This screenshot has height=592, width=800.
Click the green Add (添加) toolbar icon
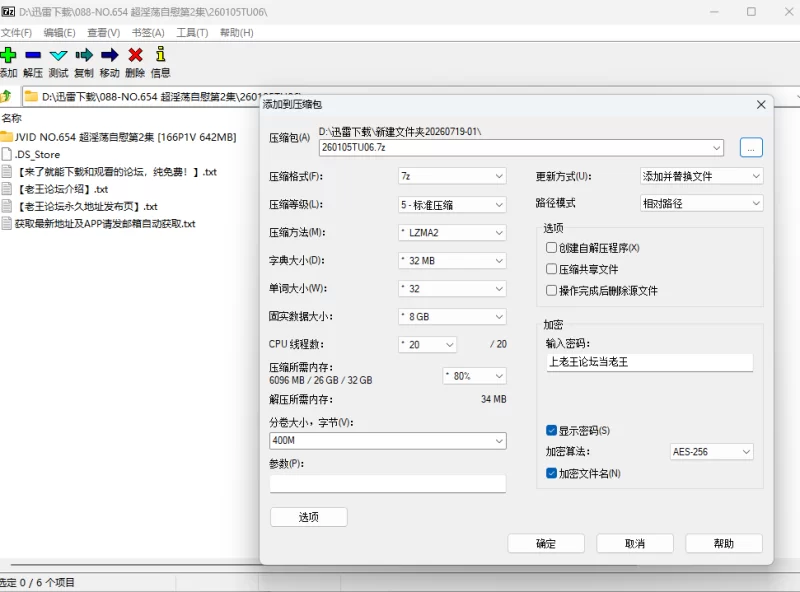click(x=8, y=55)
